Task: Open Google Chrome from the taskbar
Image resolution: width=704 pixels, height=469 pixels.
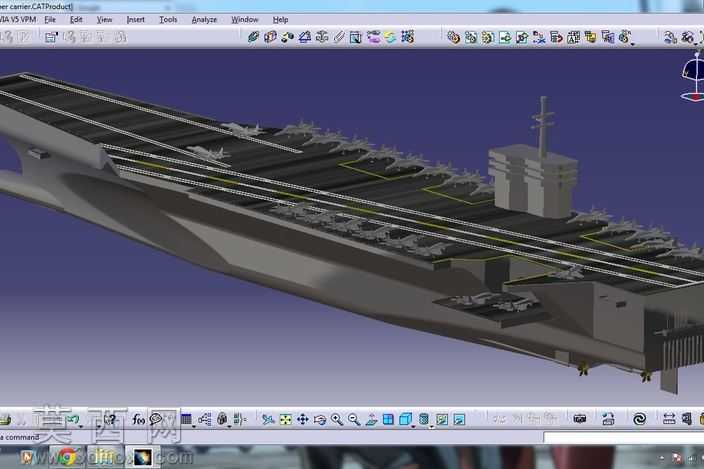Action: (x=67, y=457)
